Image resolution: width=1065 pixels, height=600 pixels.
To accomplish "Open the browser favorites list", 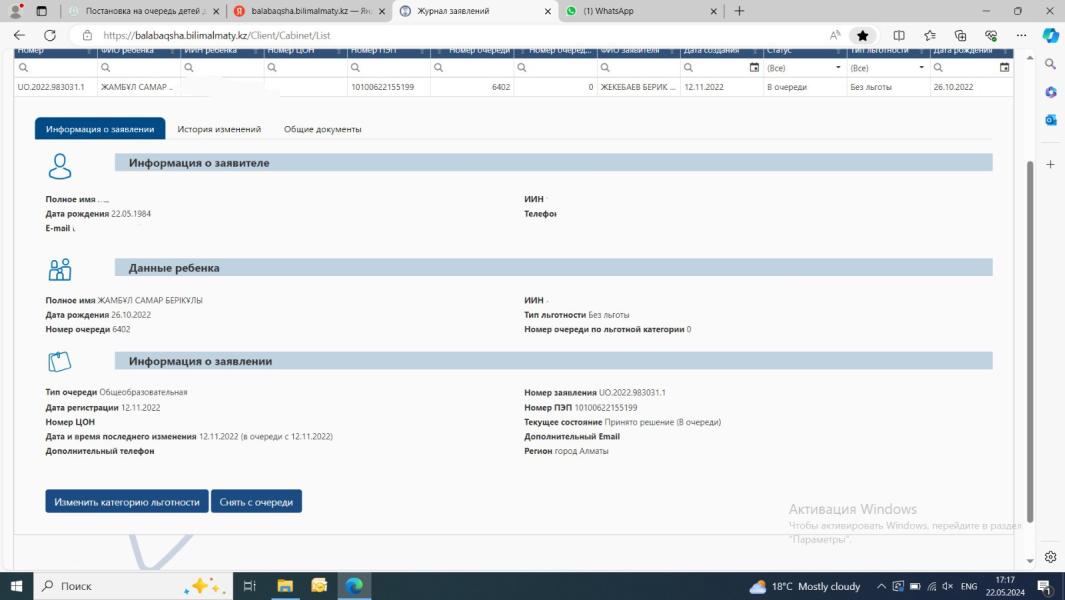I will click(929, 35).
